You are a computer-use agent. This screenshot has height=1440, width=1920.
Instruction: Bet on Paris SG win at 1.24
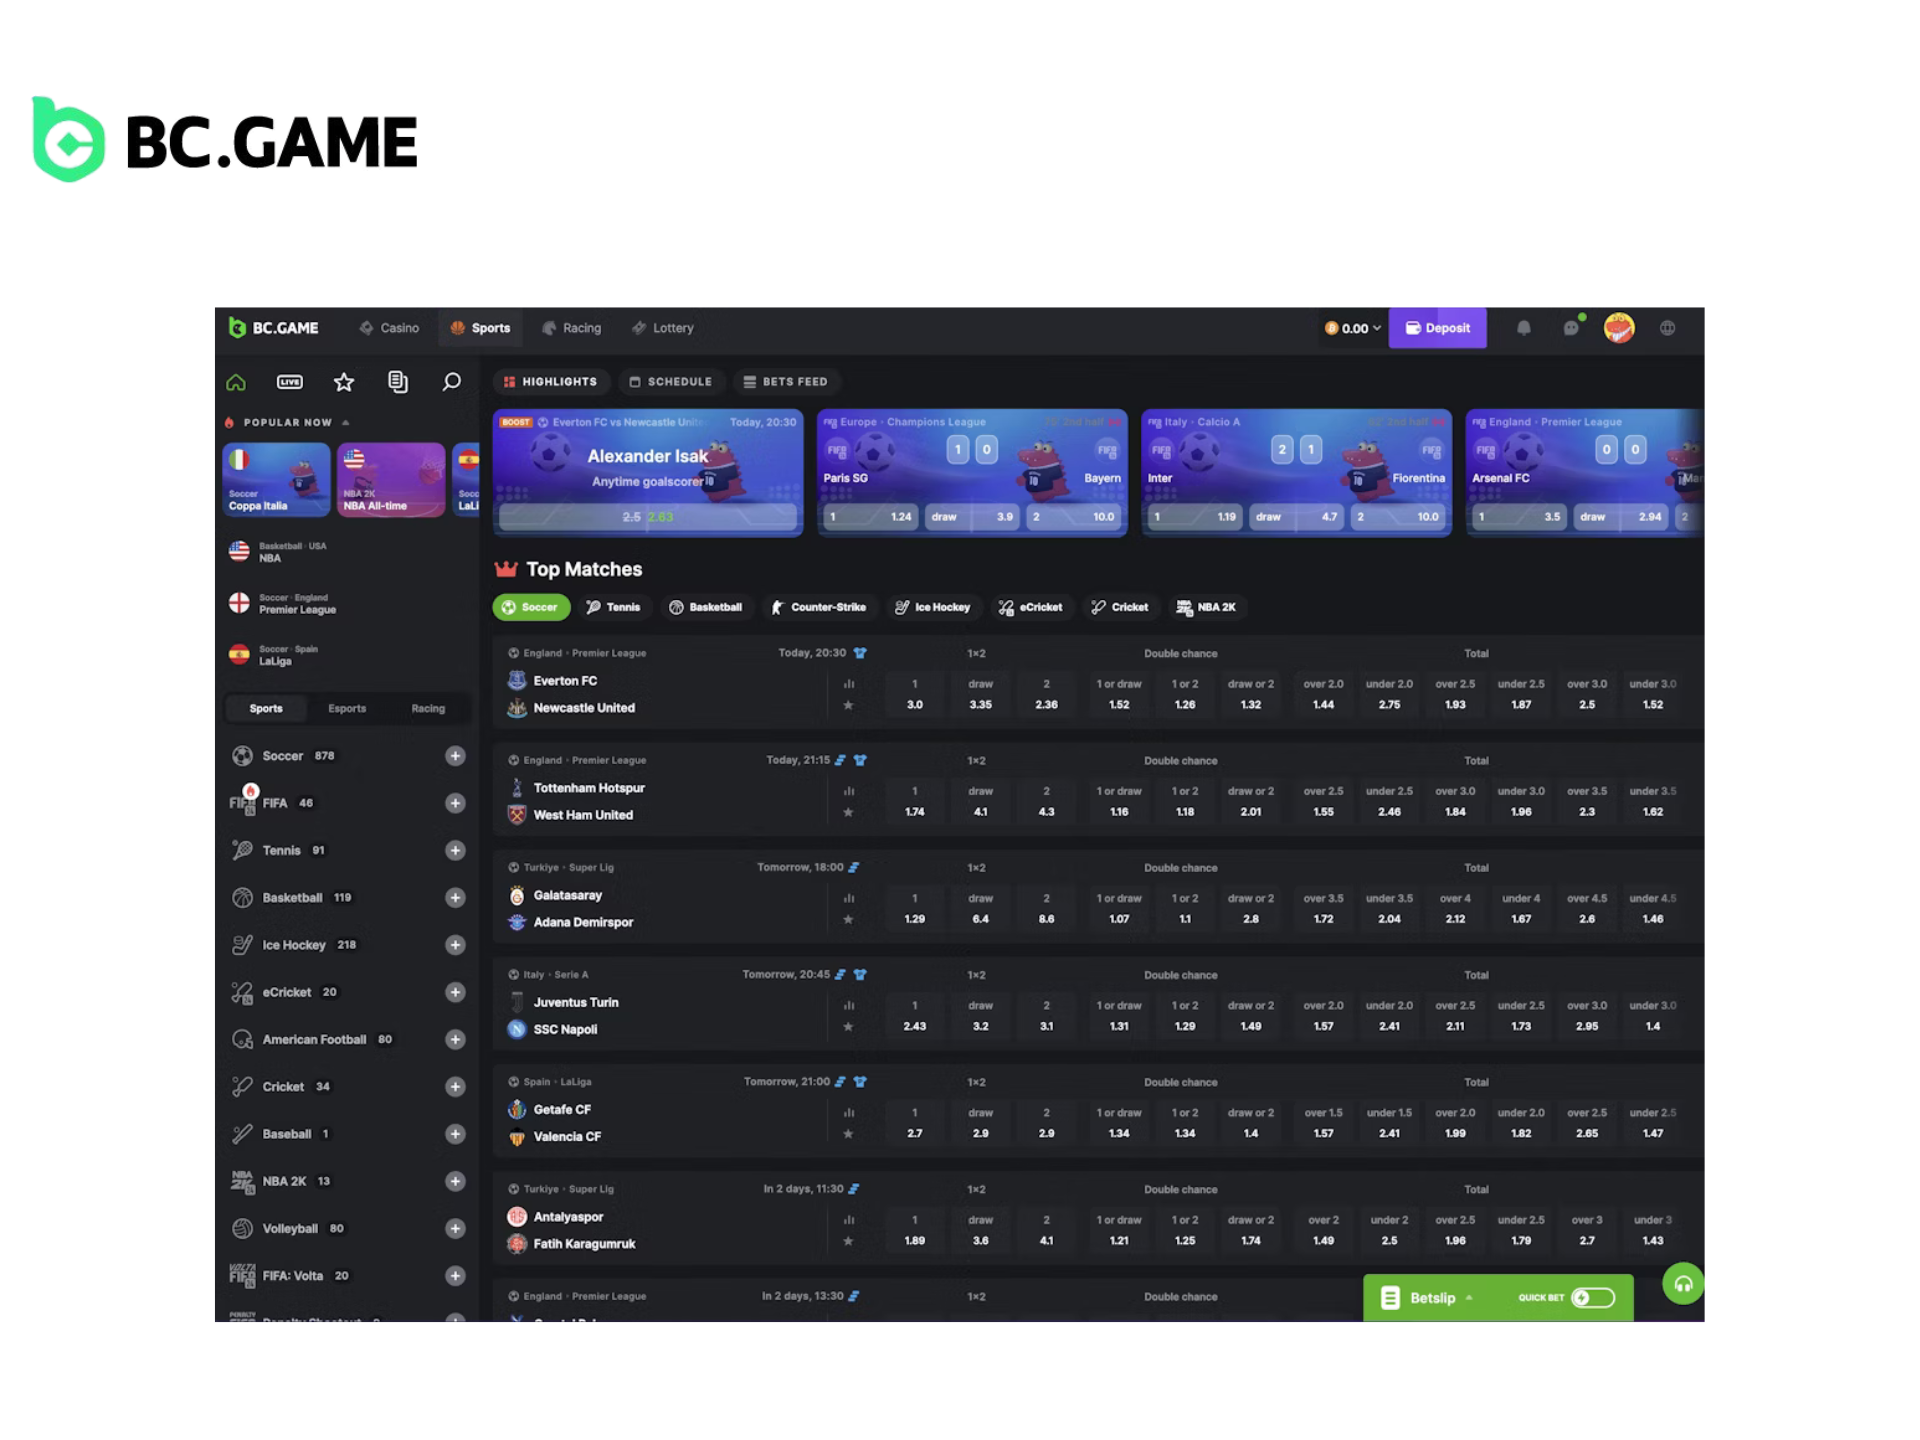[871, 517]
